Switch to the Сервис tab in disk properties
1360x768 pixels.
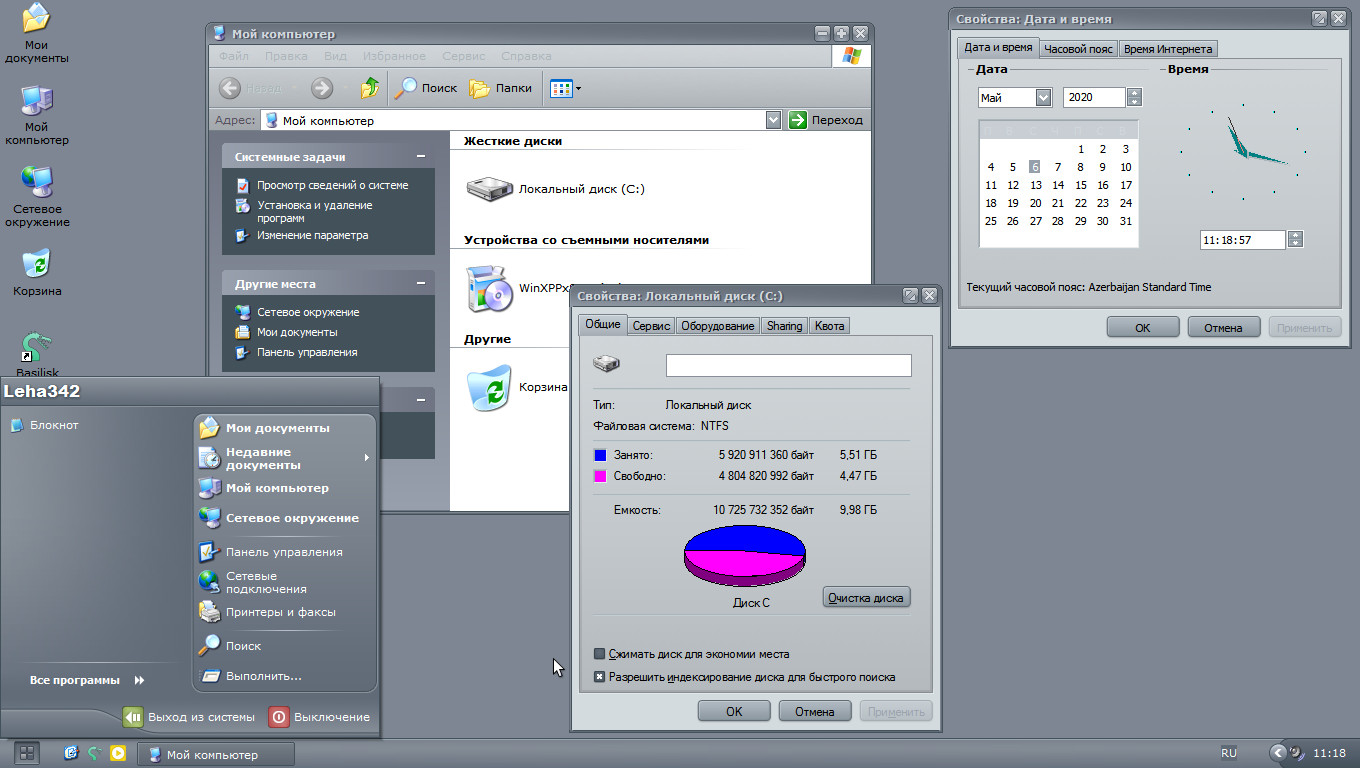[651, 326]
